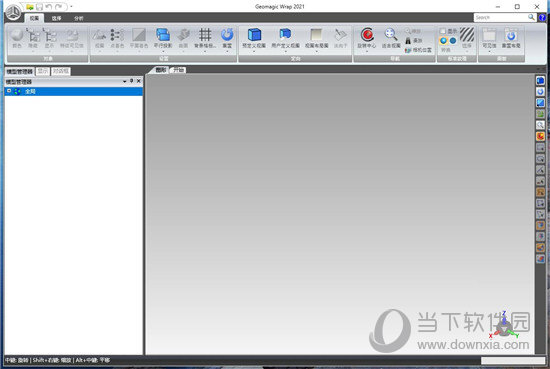Click the blue parallel projection icon
This screenshot has height=369, width=550.
(x=163, y=35)
